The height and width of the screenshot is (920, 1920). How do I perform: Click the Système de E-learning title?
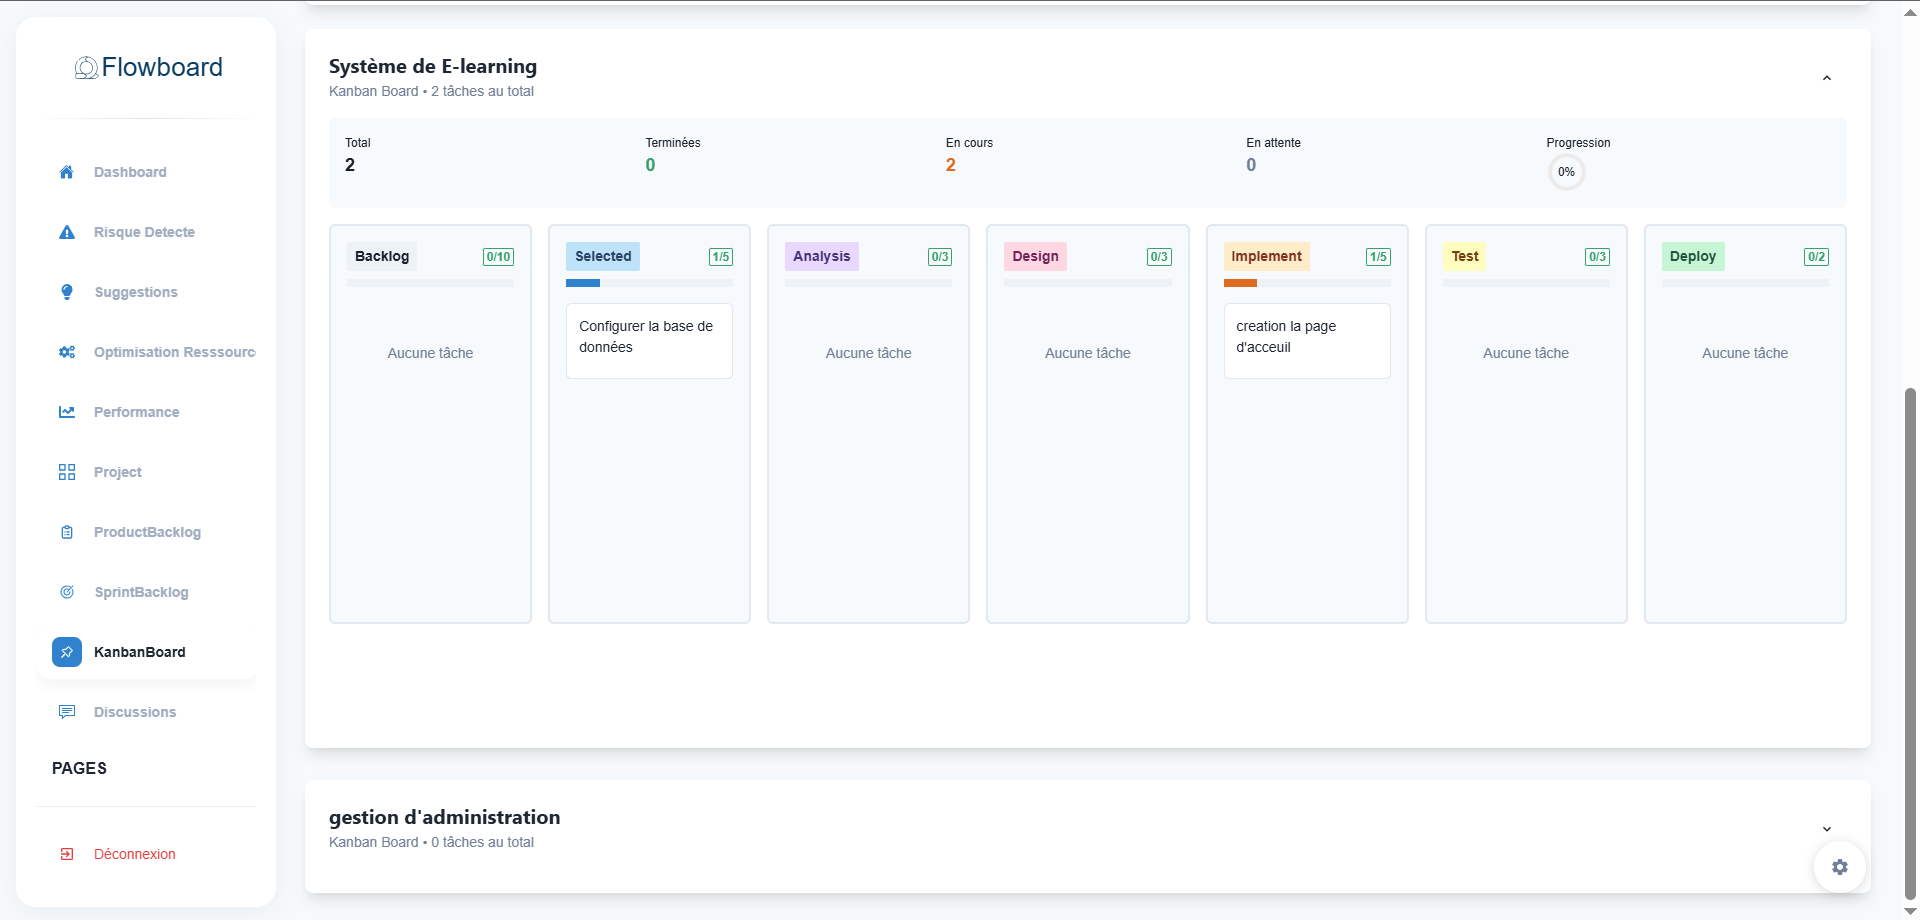[433, 66]
